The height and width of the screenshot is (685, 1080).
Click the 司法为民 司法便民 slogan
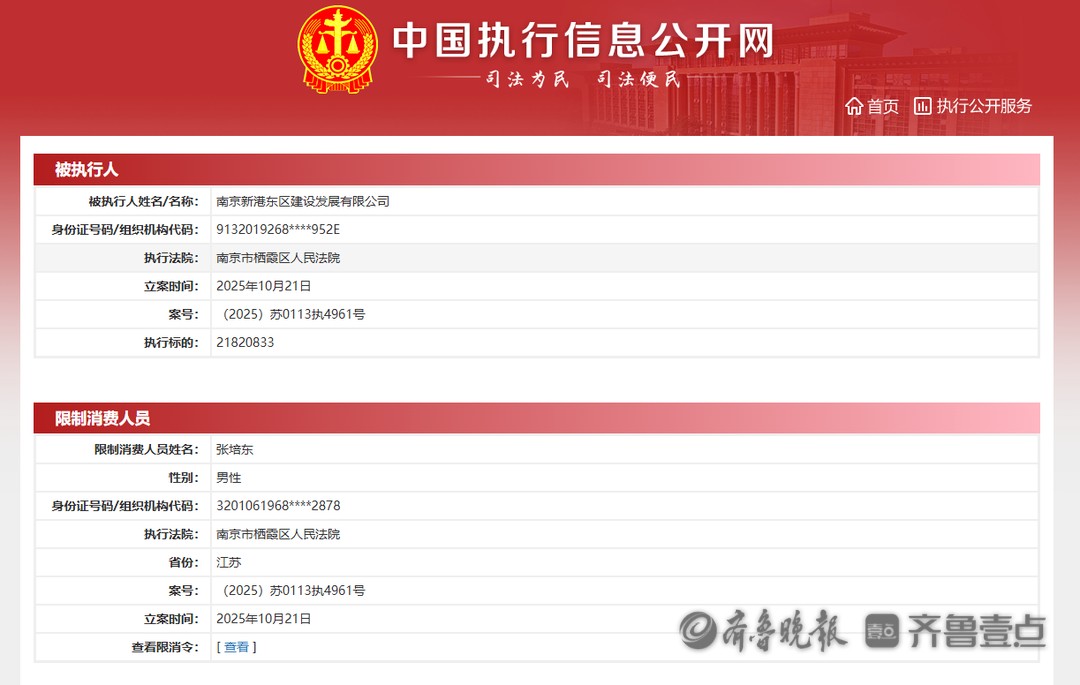(582, 80)
